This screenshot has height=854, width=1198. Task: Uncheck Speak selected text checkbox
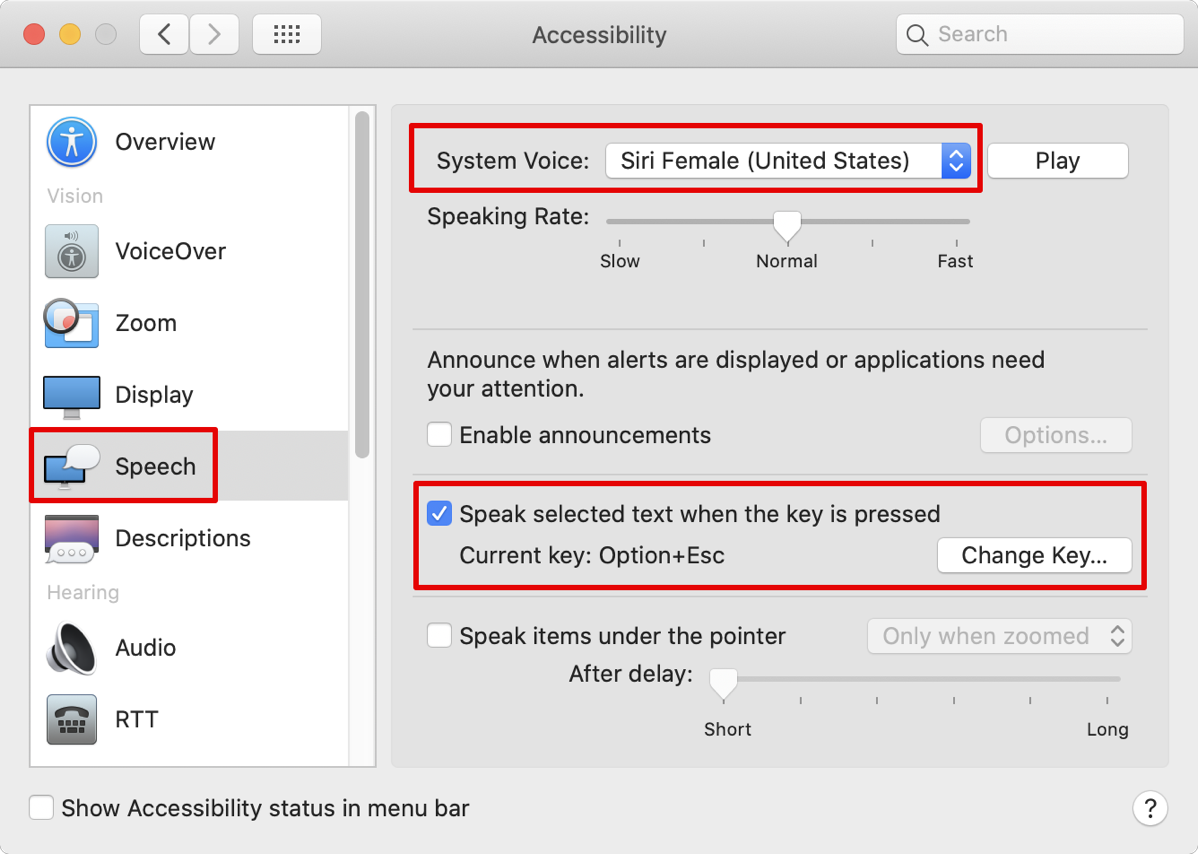[x=439, y=514]
